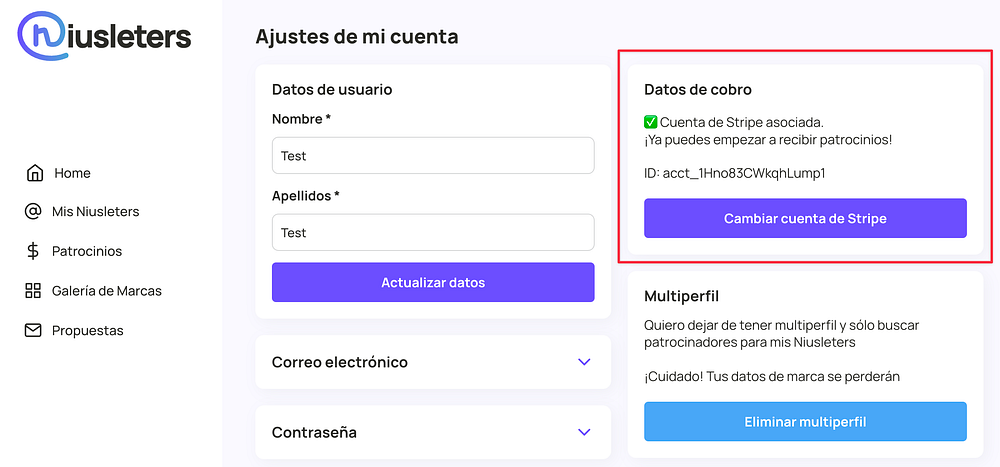This screenshot has height=467, width=1000.
Task: Click into the Apellidos text field
Action: [x=433, y=233]
